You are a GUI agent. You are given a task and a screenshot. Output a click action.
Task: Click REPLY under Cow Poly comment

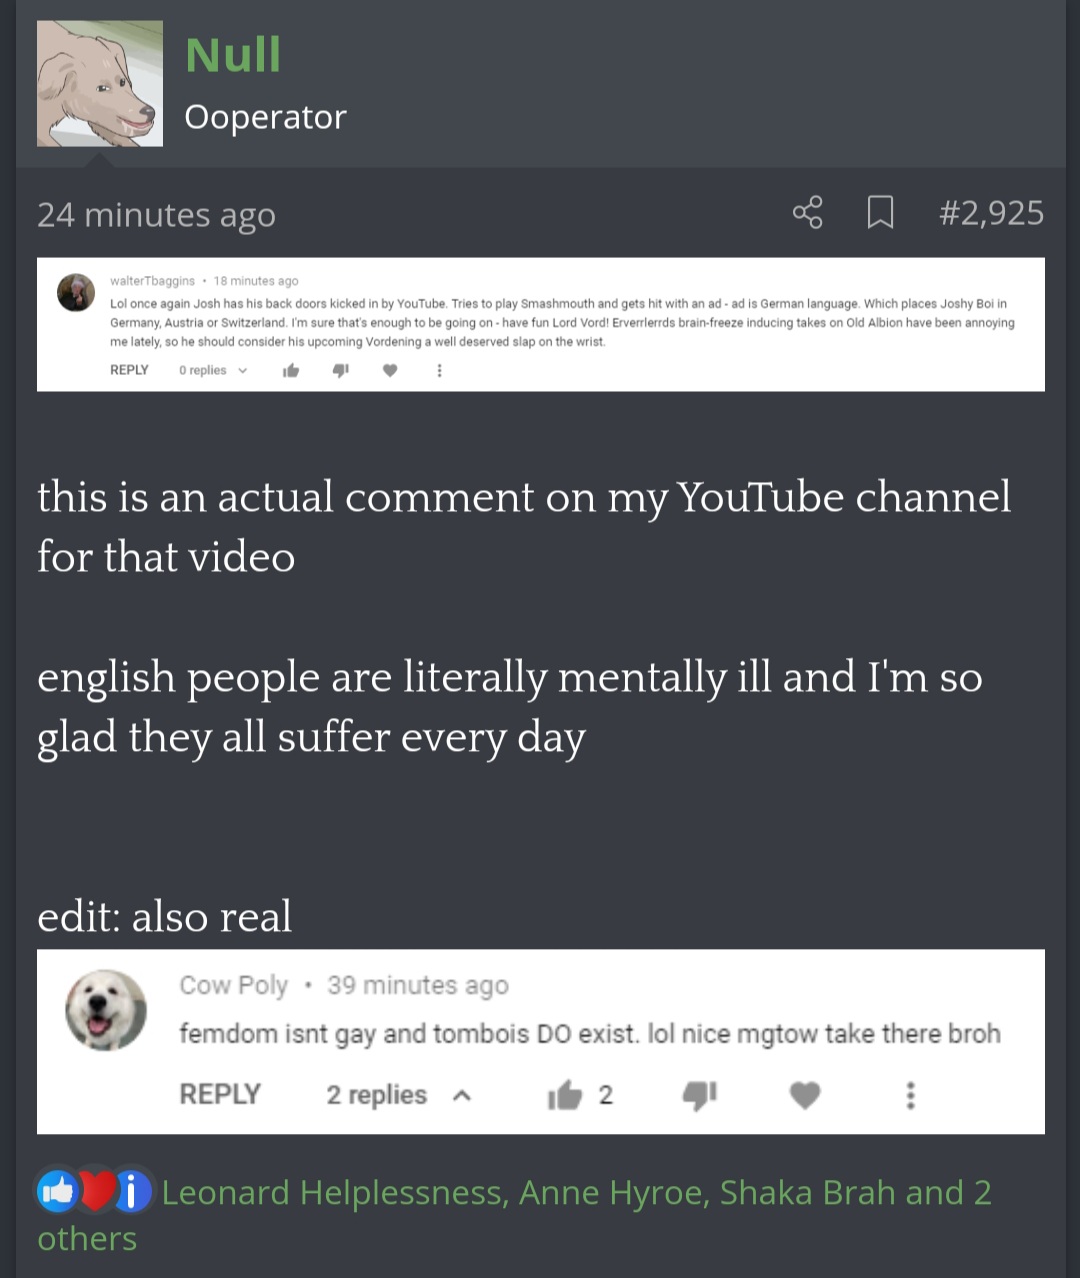pos(220,1094)
